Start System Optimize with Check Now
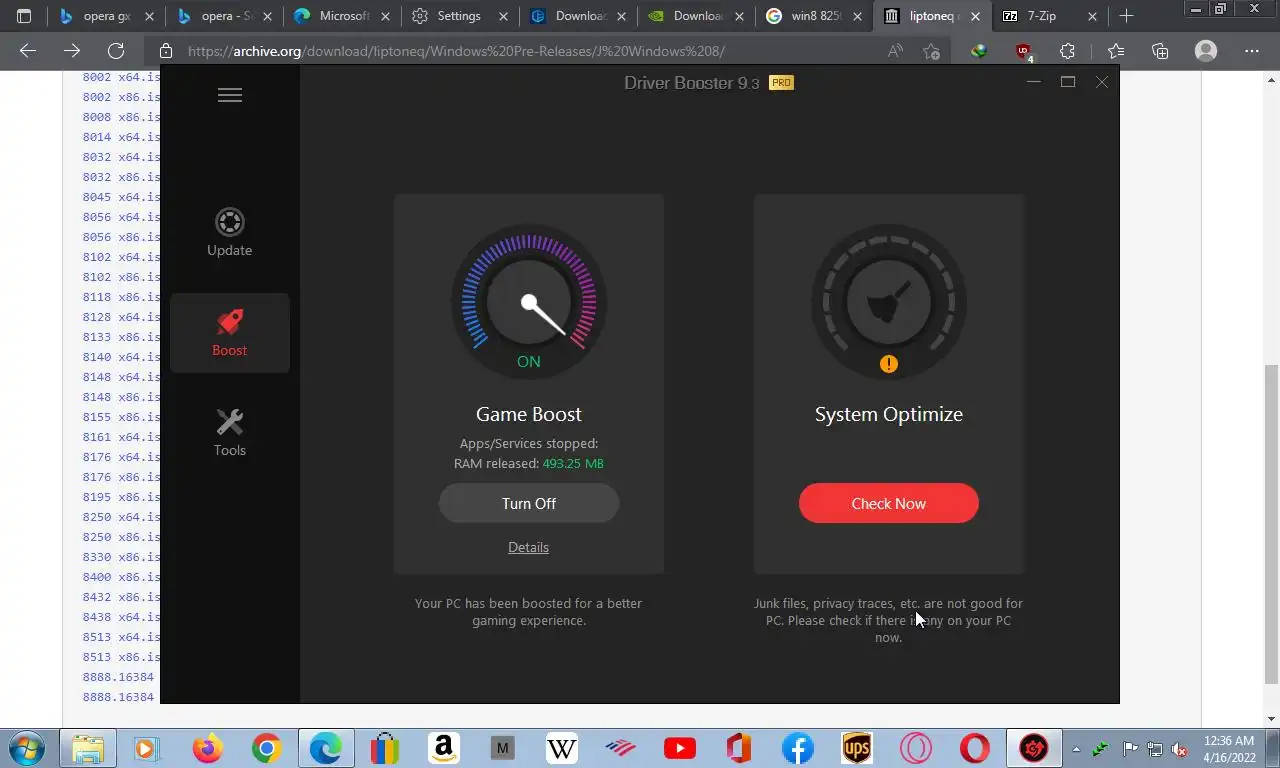The image size is (1280, 768). 889,503
